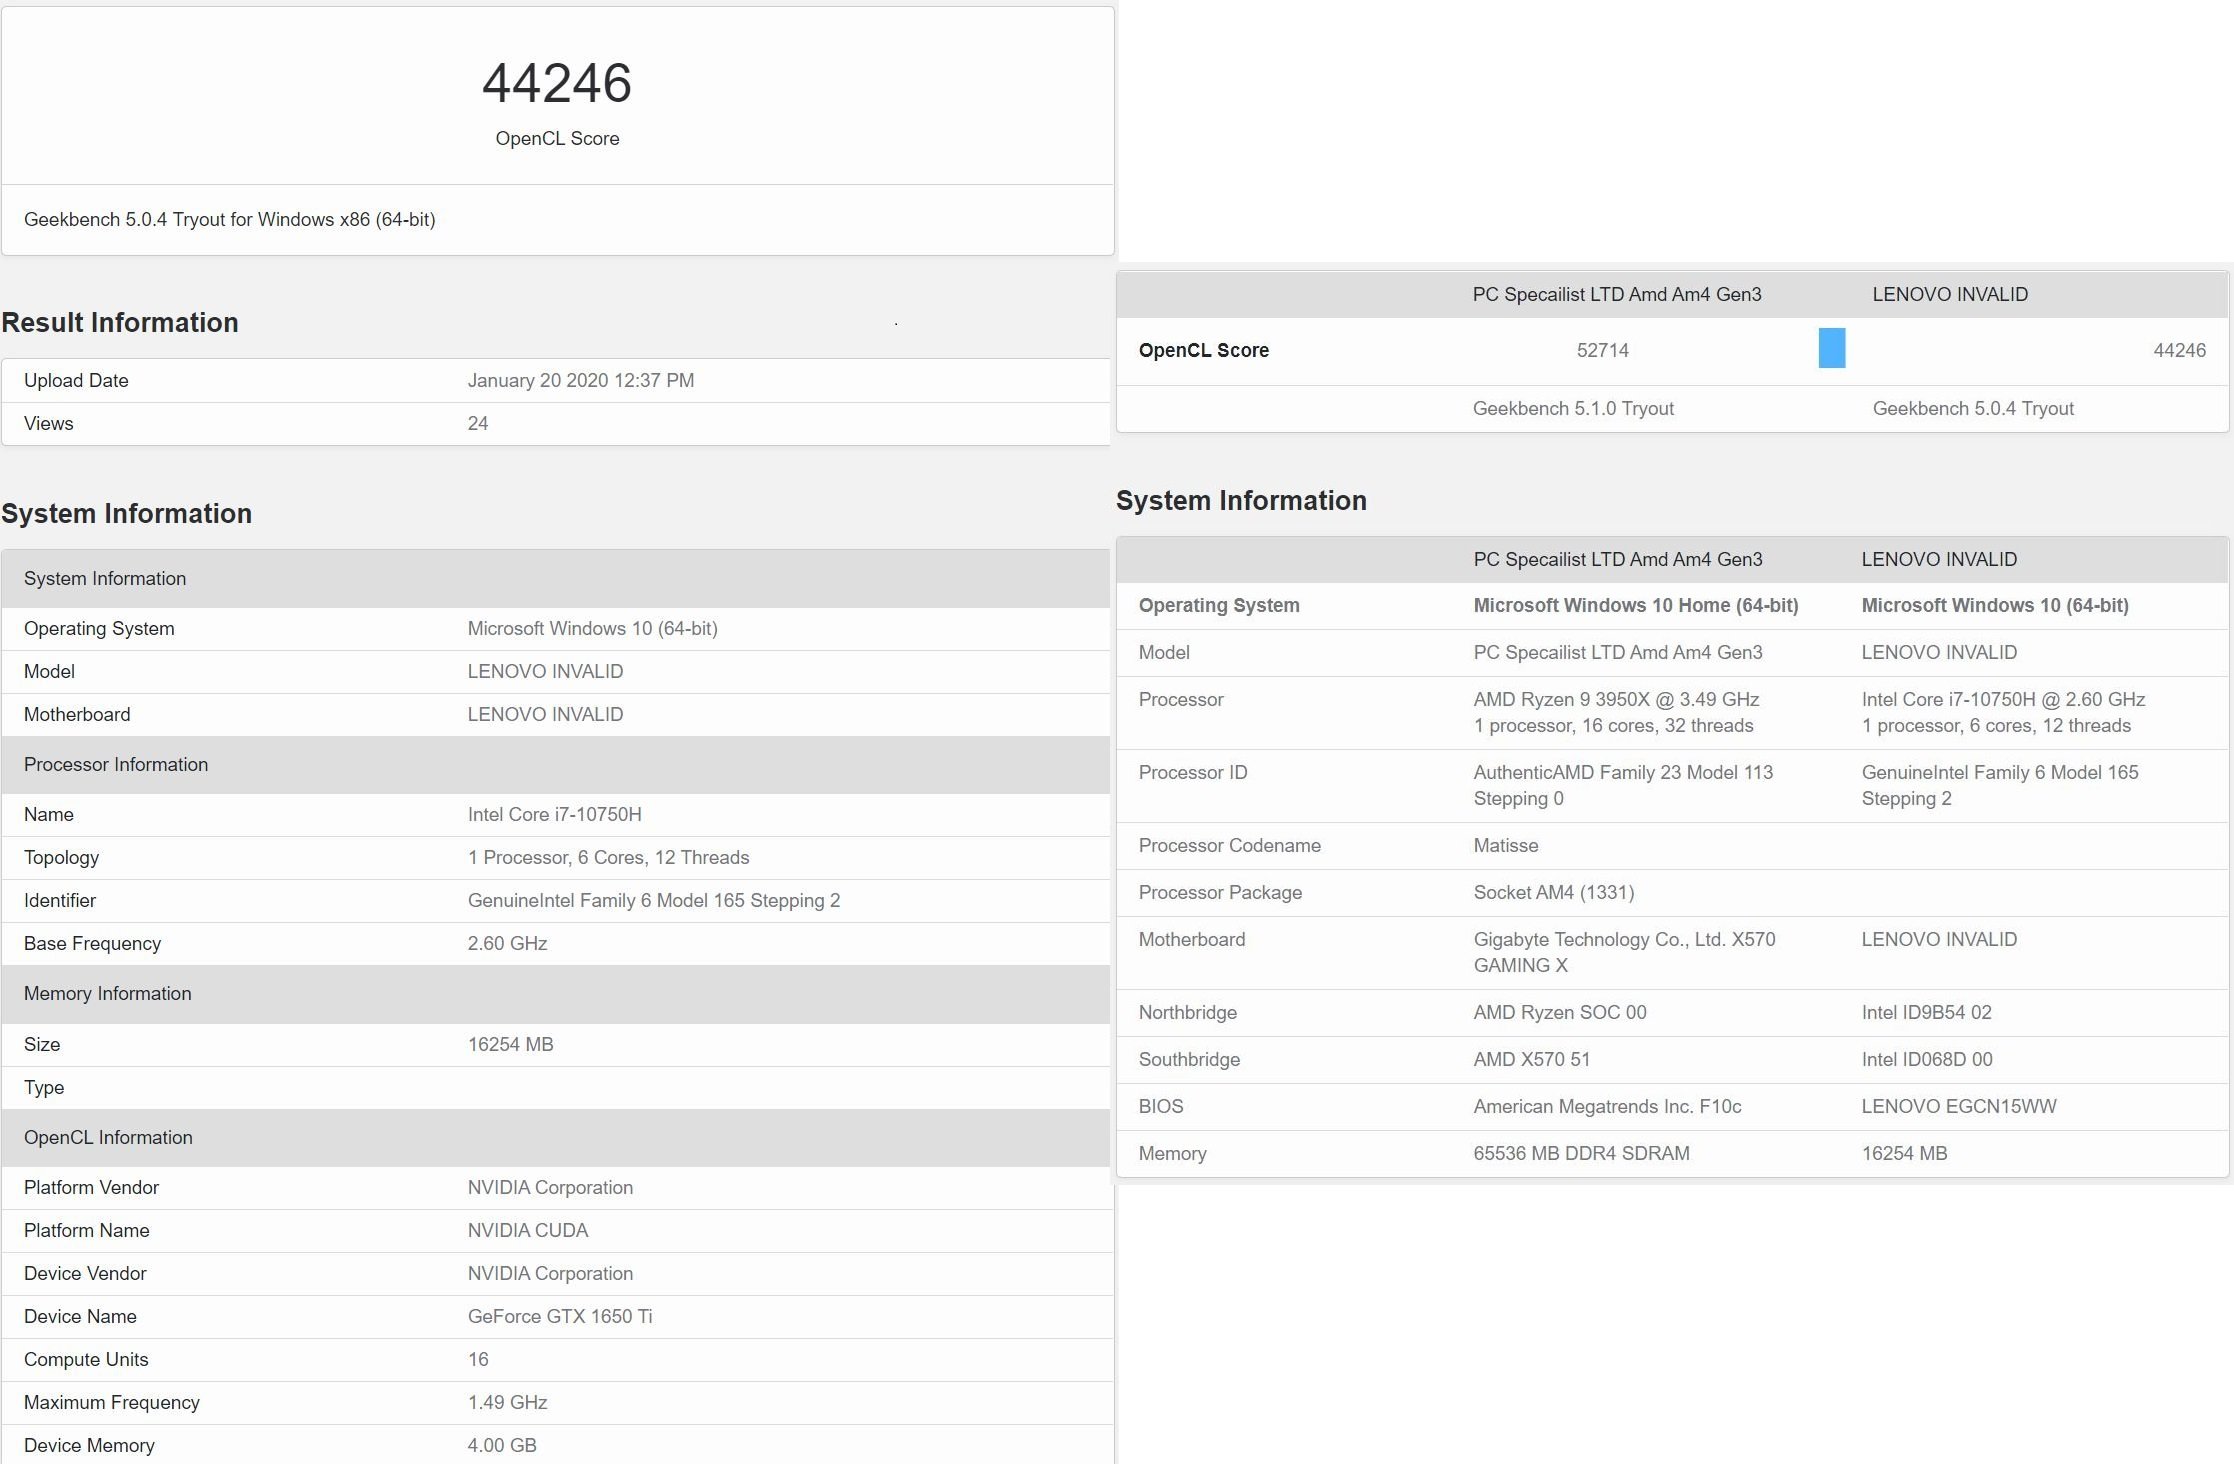Click the Geekbench 5.0.4 Tryout for Windows x86 line
Viewport: 2234px width, 1464px height.
229,220
